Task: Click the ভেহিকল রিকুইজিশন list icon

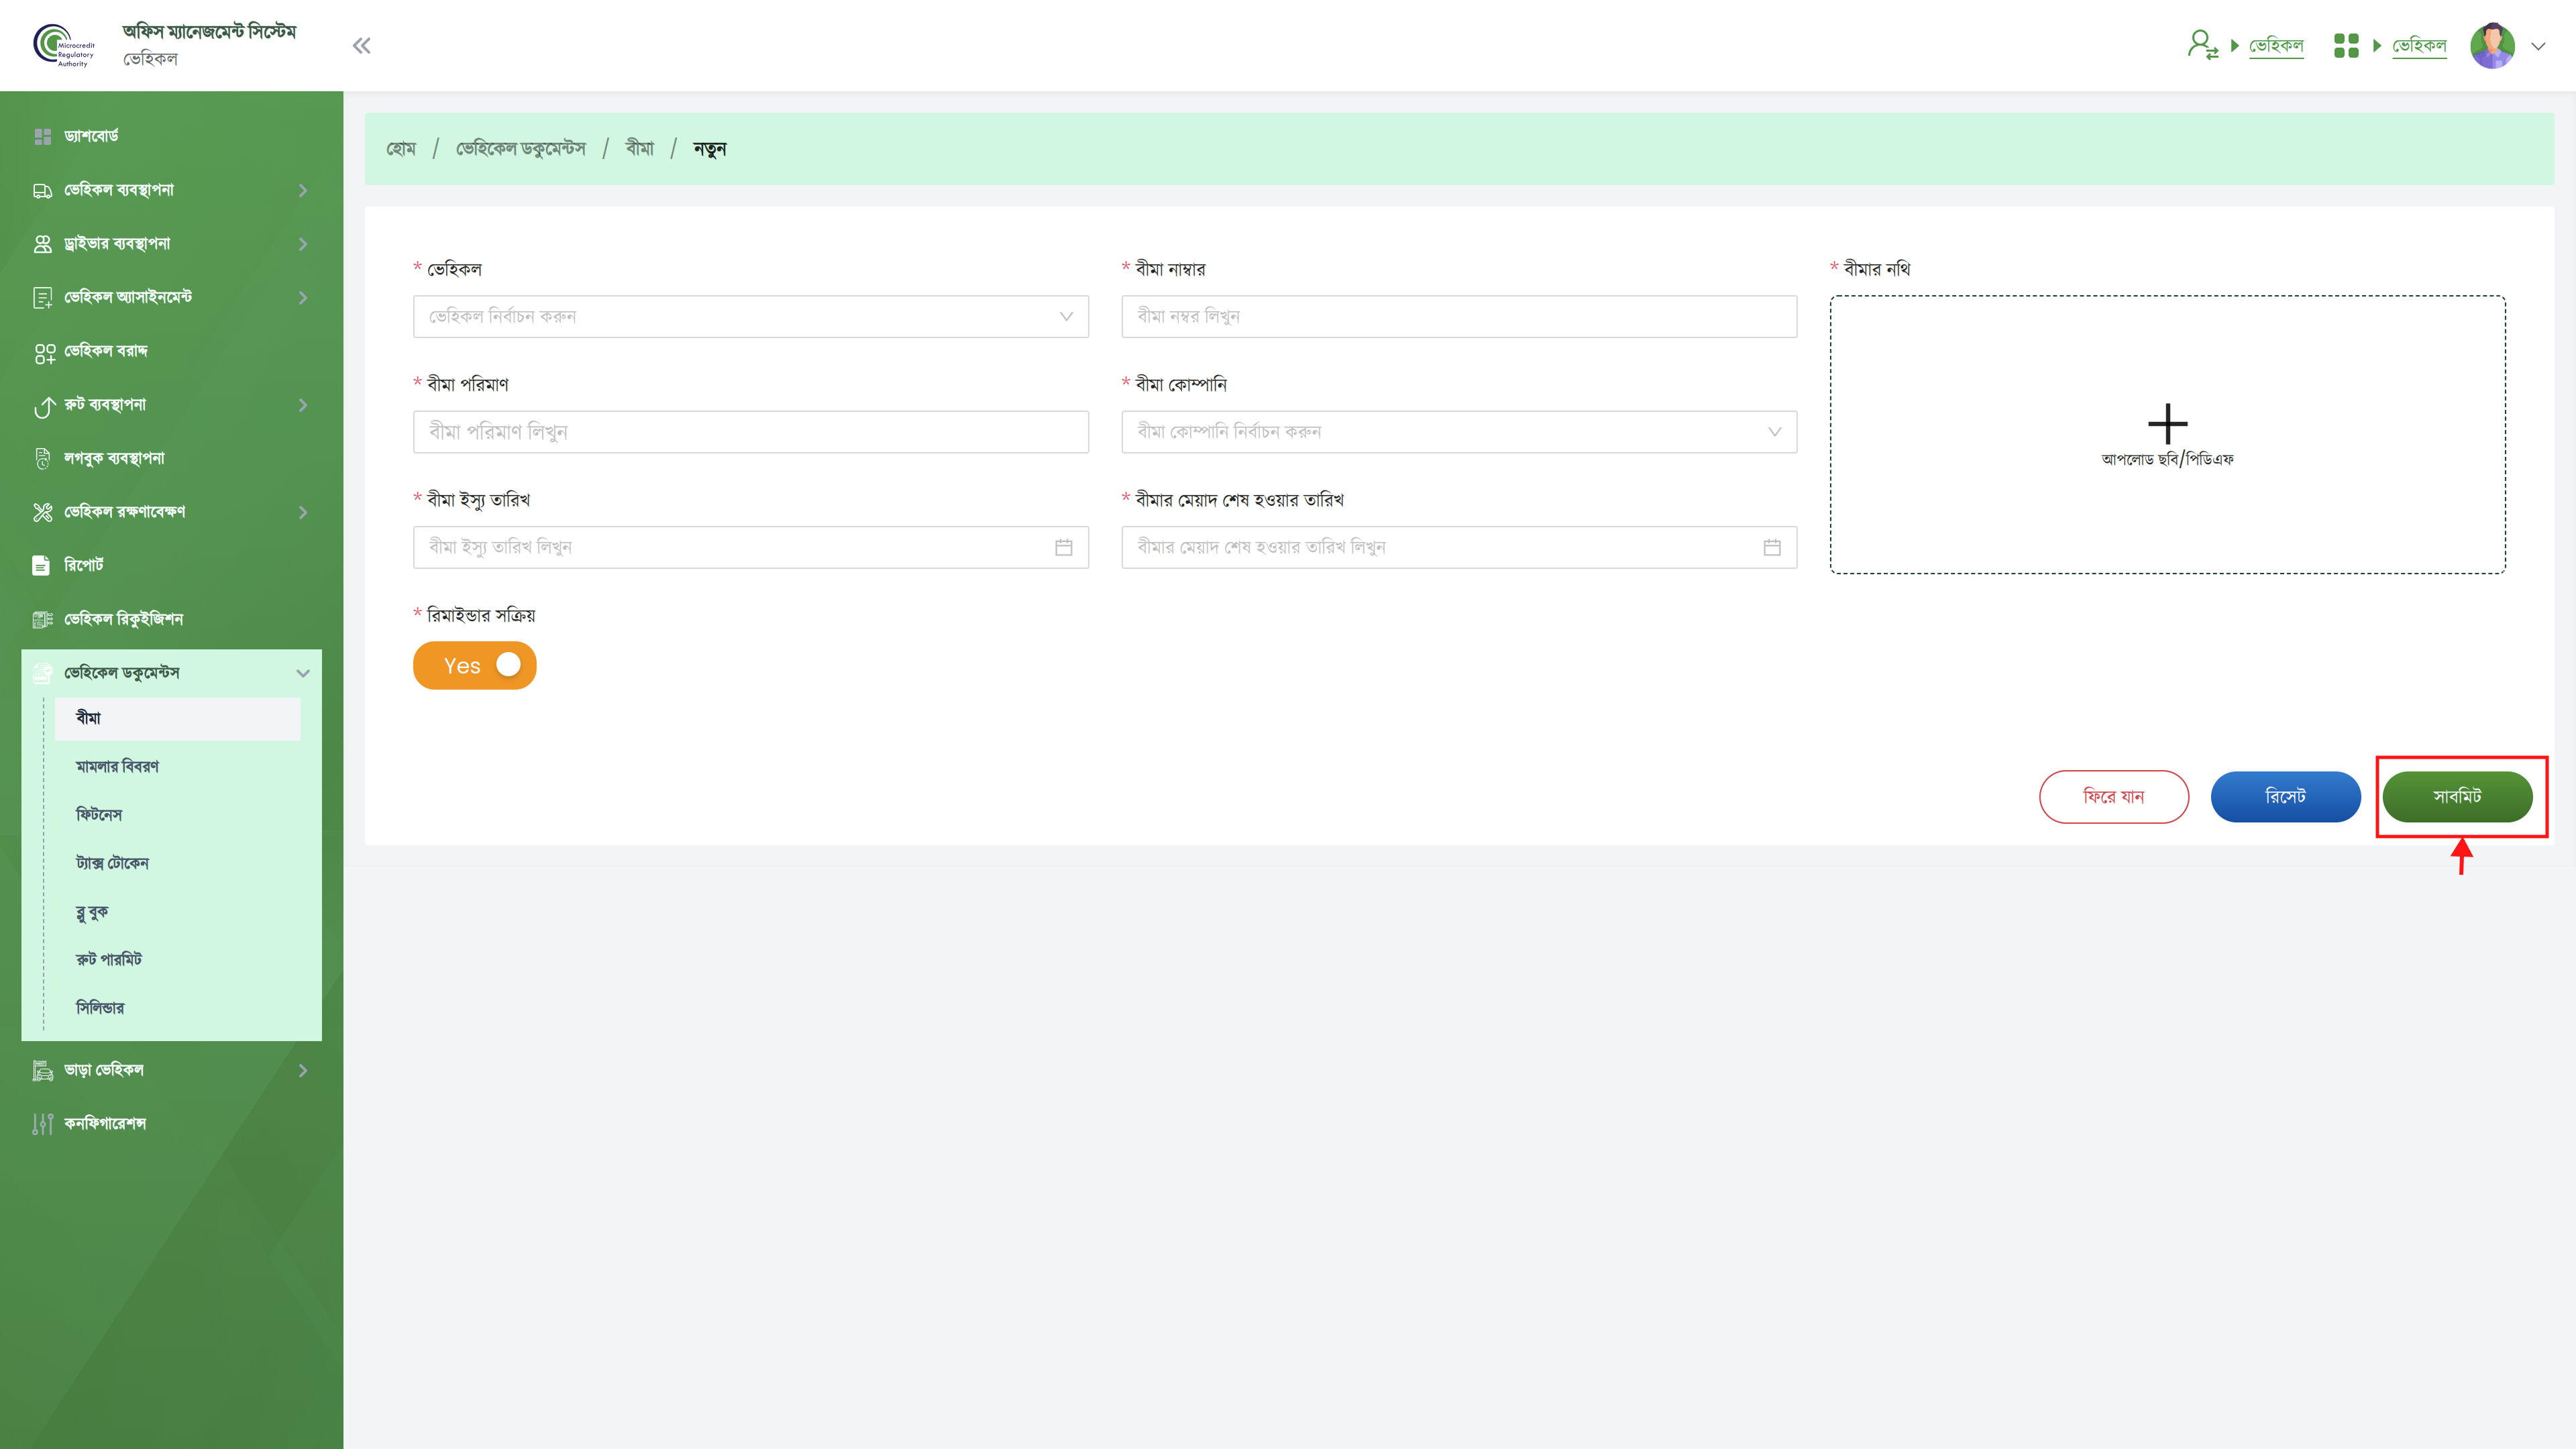Action: pyautogui.click(x=42, y=619)
